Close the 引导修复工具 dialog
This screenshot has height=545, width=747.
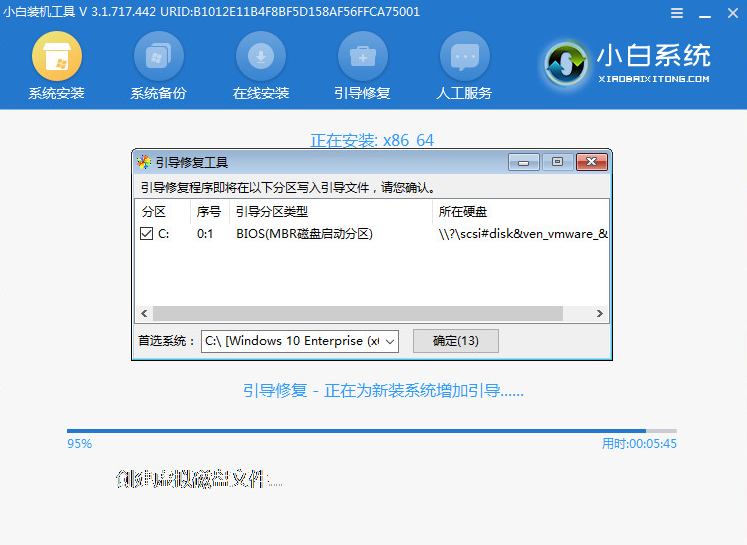point(592,162)
